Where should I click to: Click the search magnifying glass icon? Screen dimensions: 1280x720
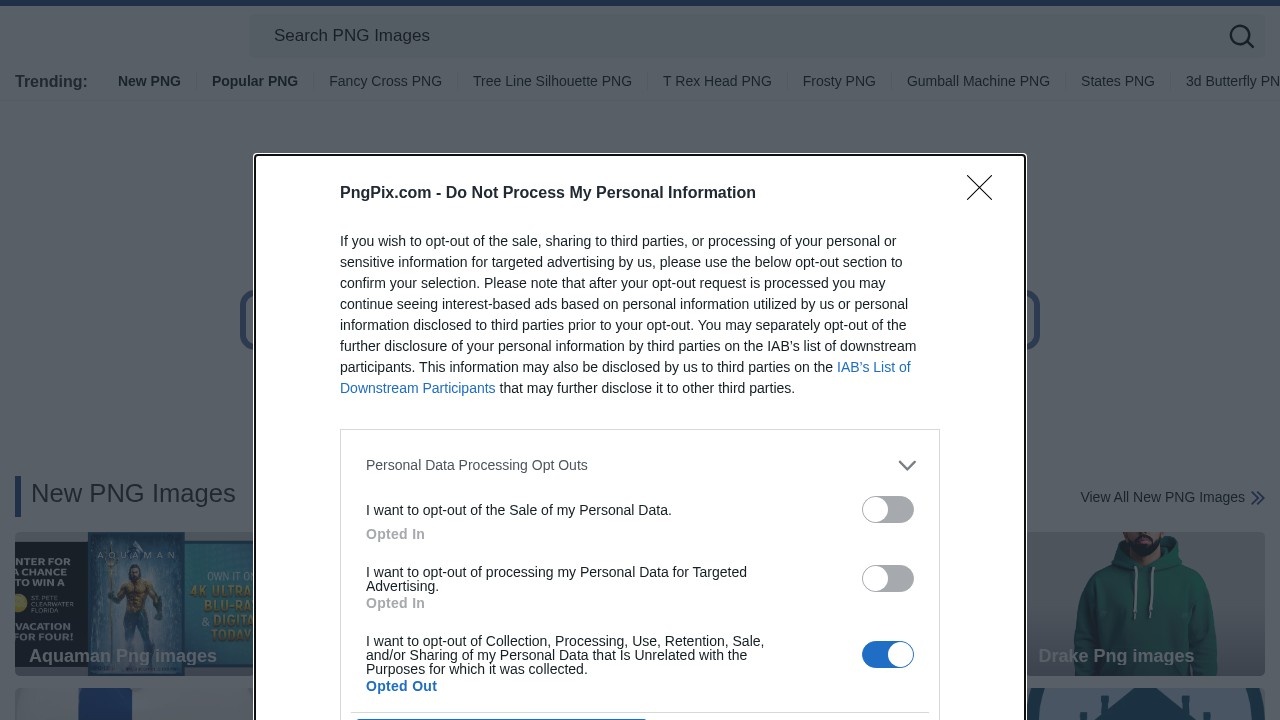(1241, 36)
